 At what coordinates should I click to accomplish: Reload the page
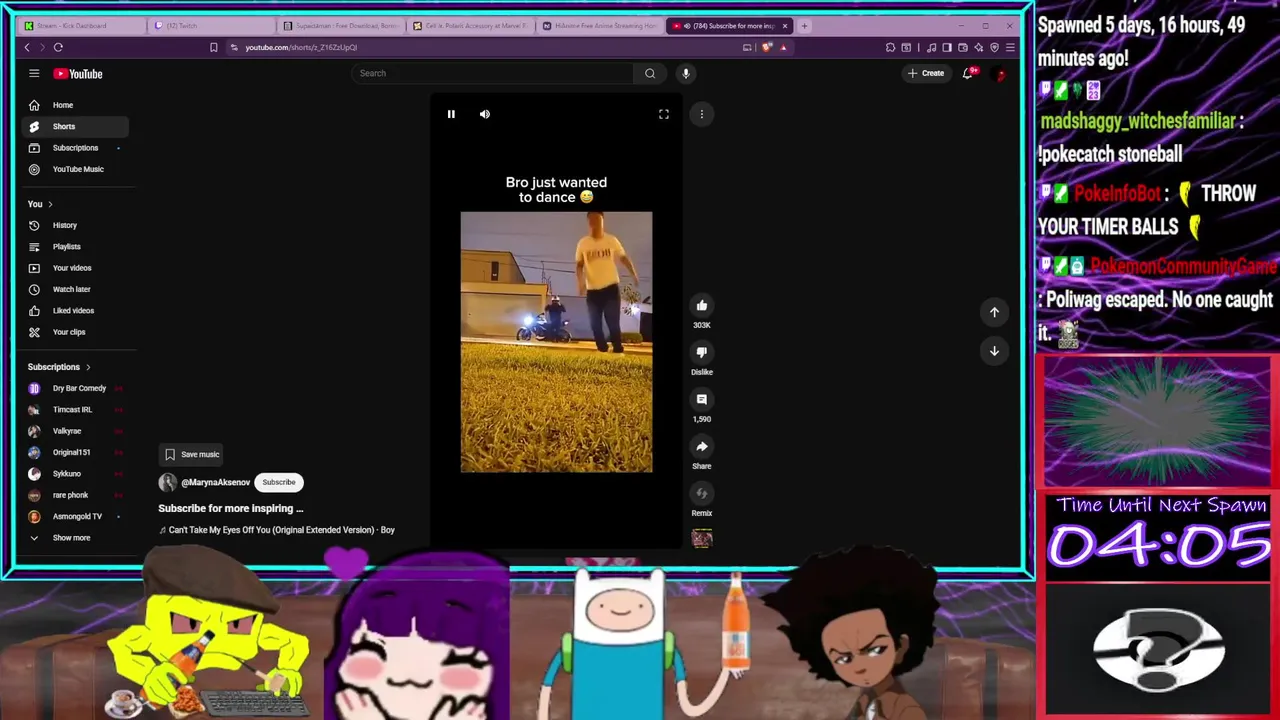click(x=58, y=47)
